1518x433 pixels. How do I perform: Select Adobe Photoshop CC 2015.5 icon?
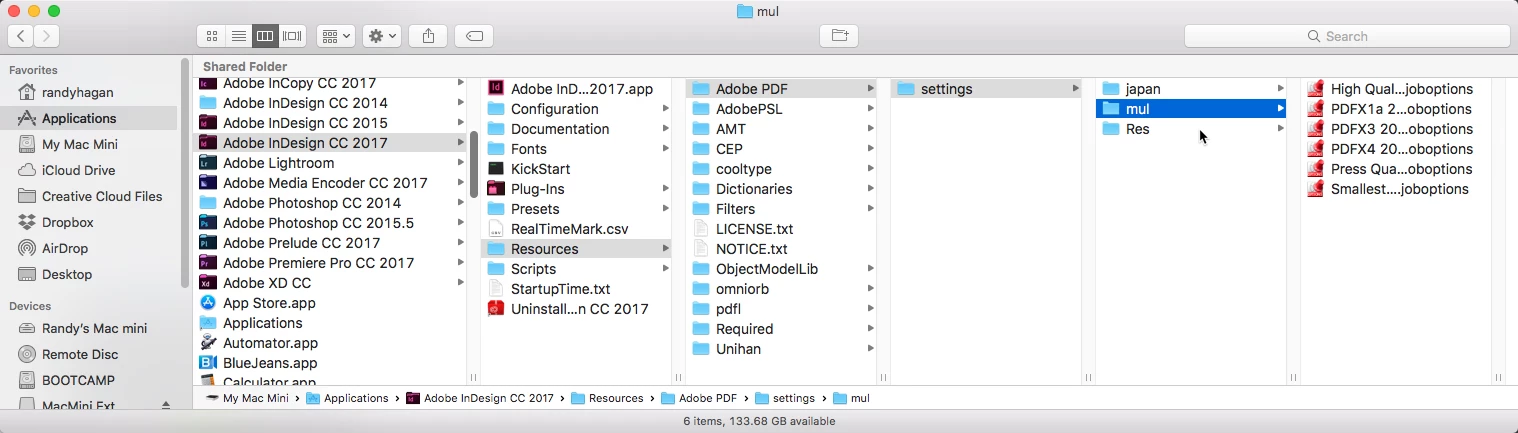208,223
